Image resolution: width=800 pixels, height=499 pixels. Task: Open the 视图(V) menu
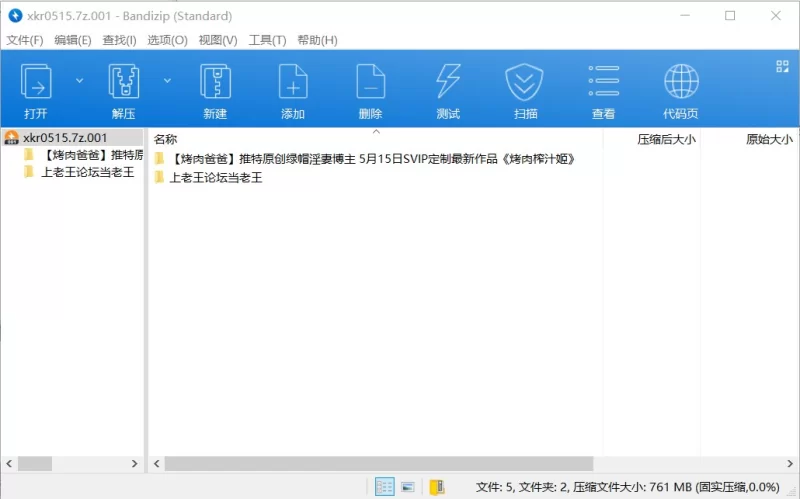pos(218,40)
